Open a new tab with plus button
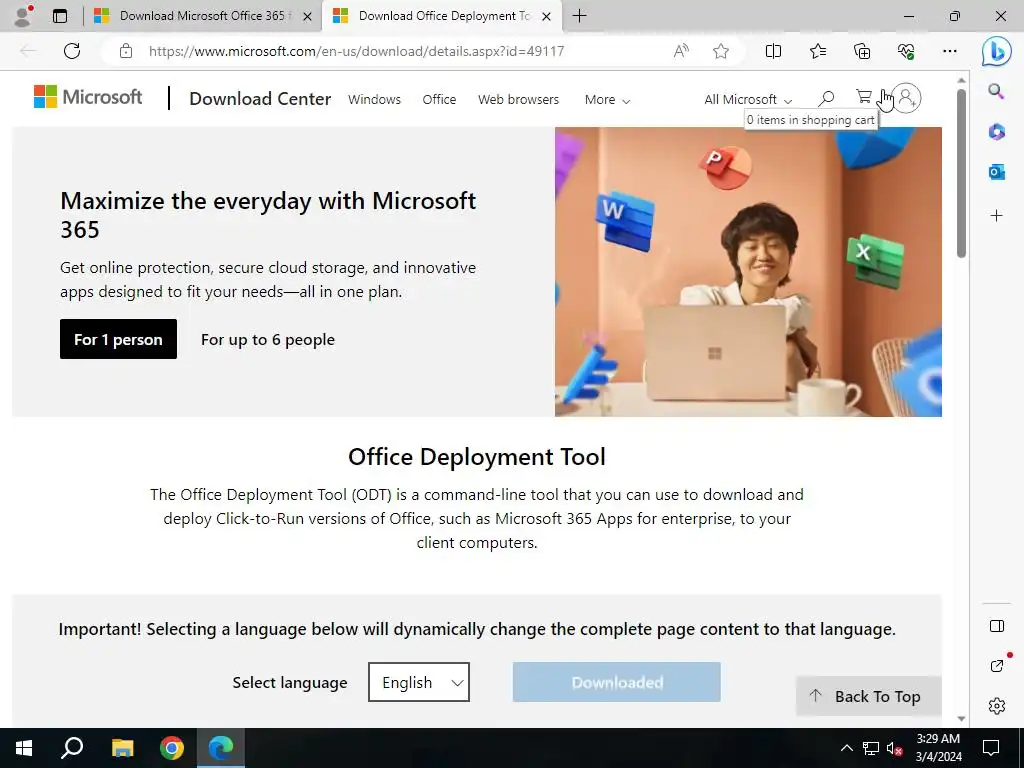1024x768 pixels. [579, 16]
